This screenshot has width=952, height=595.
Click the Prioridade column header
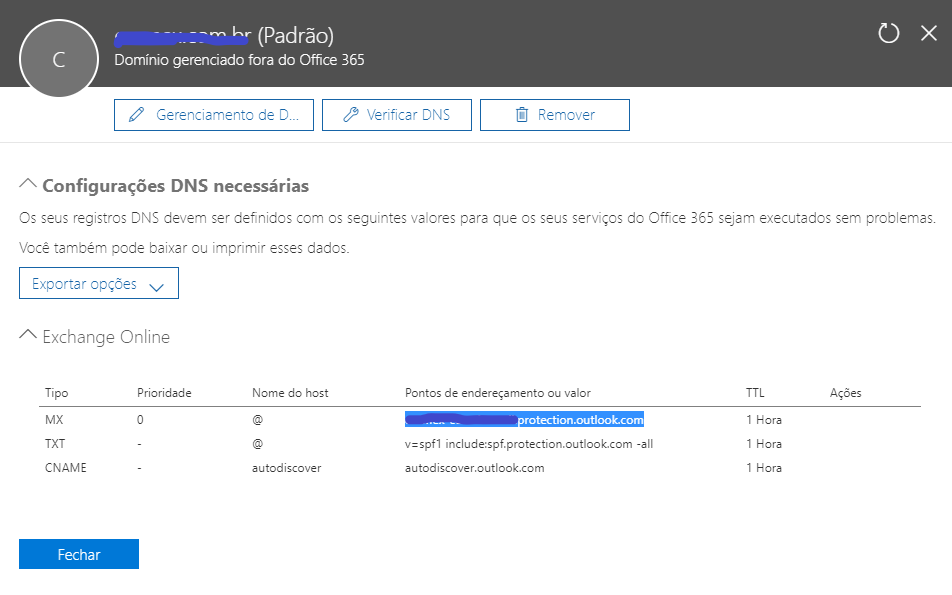pyautogui.click(x=164, y=393)
